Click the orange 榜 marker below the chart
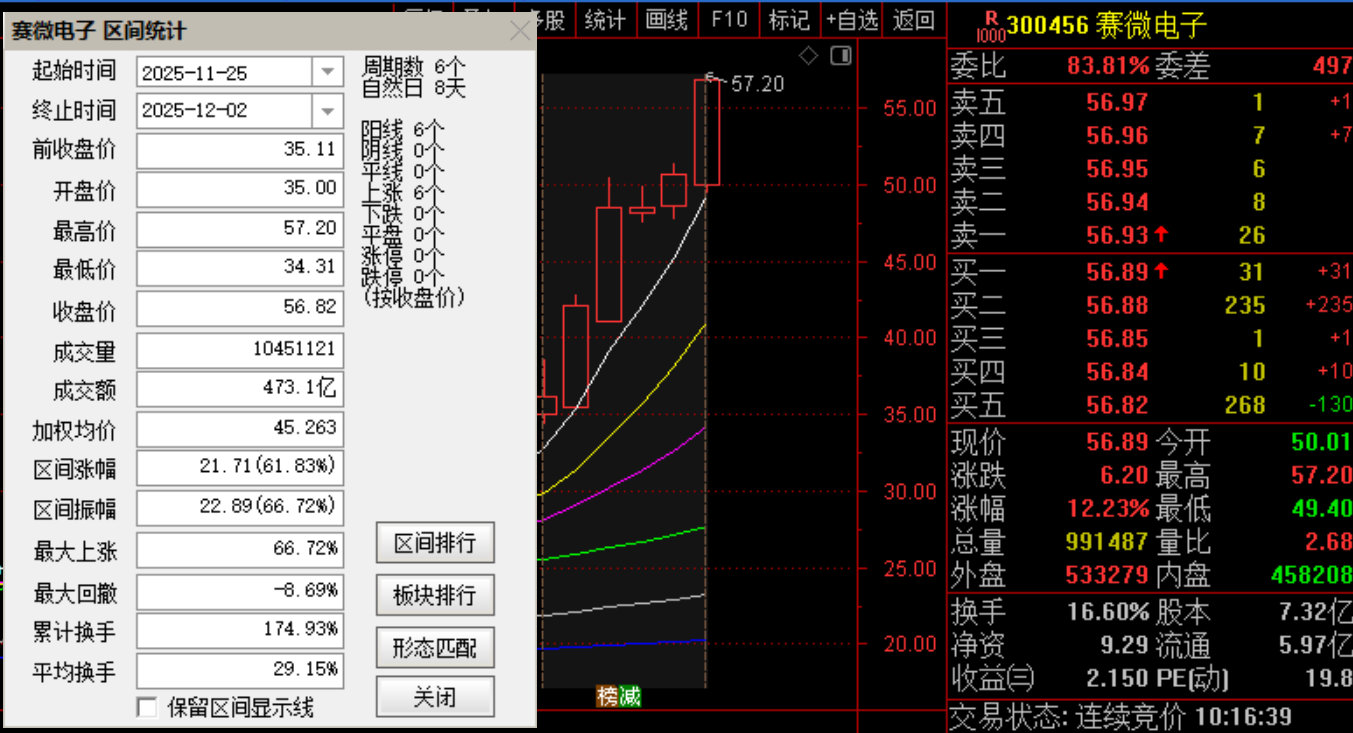 [607, 696]
